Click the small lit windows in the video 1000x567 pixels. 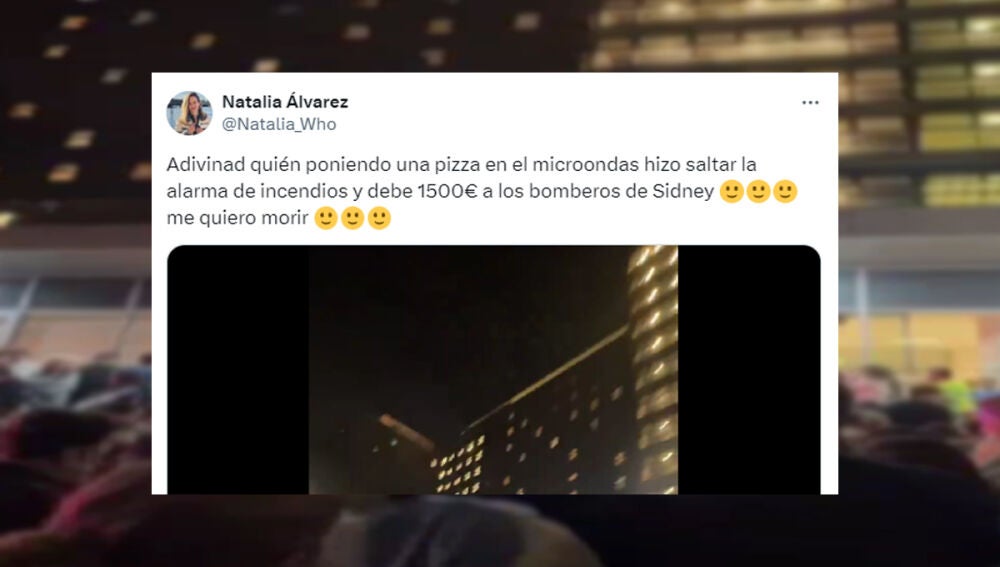point(457,466)
